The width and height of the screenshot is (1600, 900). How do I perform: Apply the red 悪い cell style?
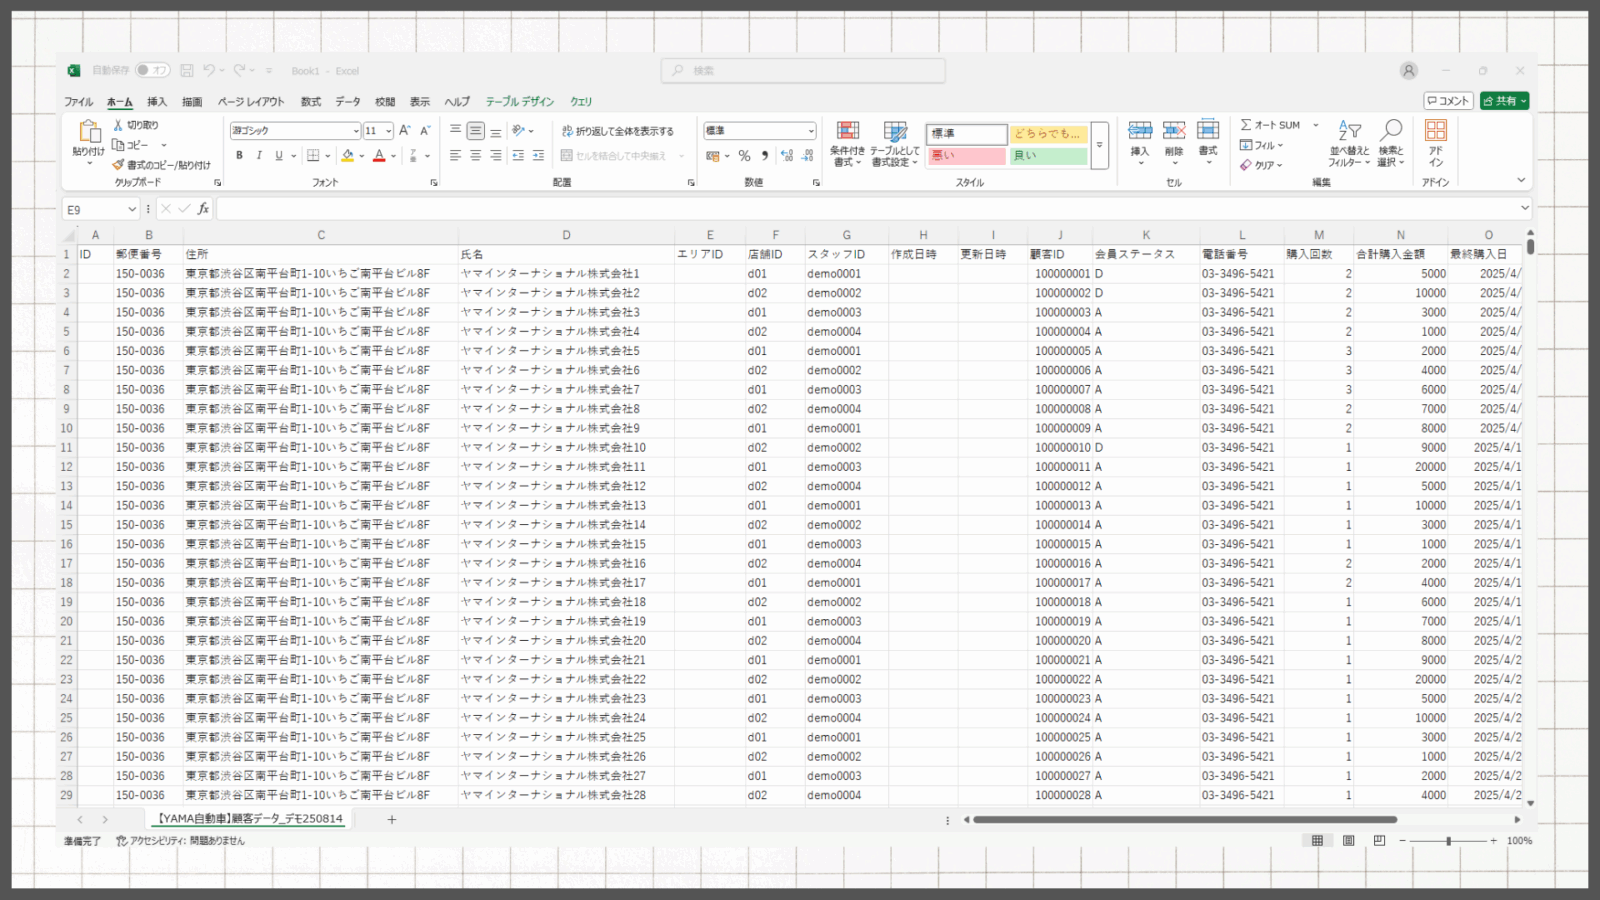[x=966, y=156]
